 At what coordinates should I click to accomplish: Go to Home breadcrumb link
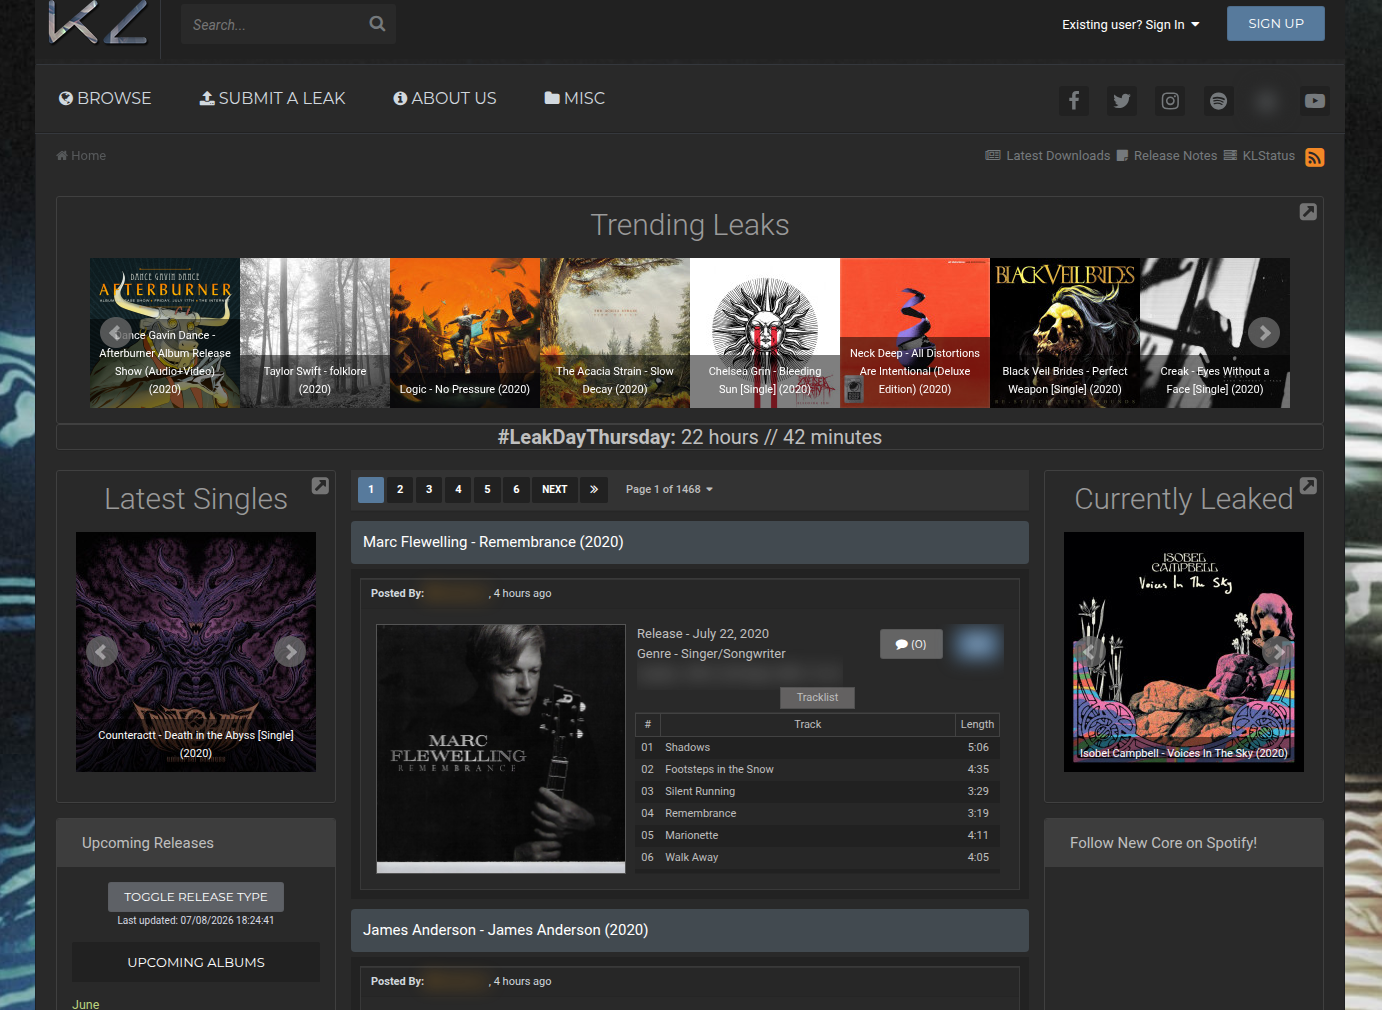pyautogui.click(x=81, y=156)
